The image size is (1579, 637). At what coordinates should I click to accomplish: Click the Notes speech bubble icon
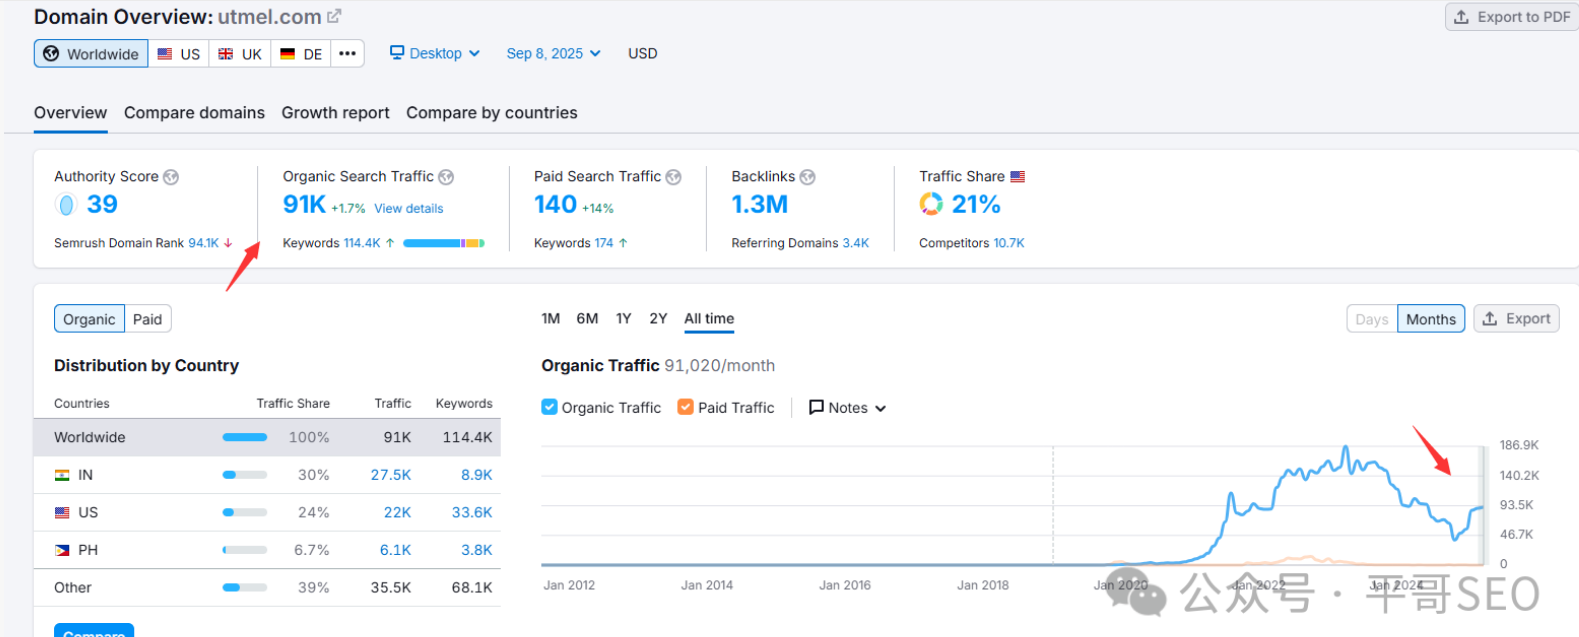[x=816, y=407]
